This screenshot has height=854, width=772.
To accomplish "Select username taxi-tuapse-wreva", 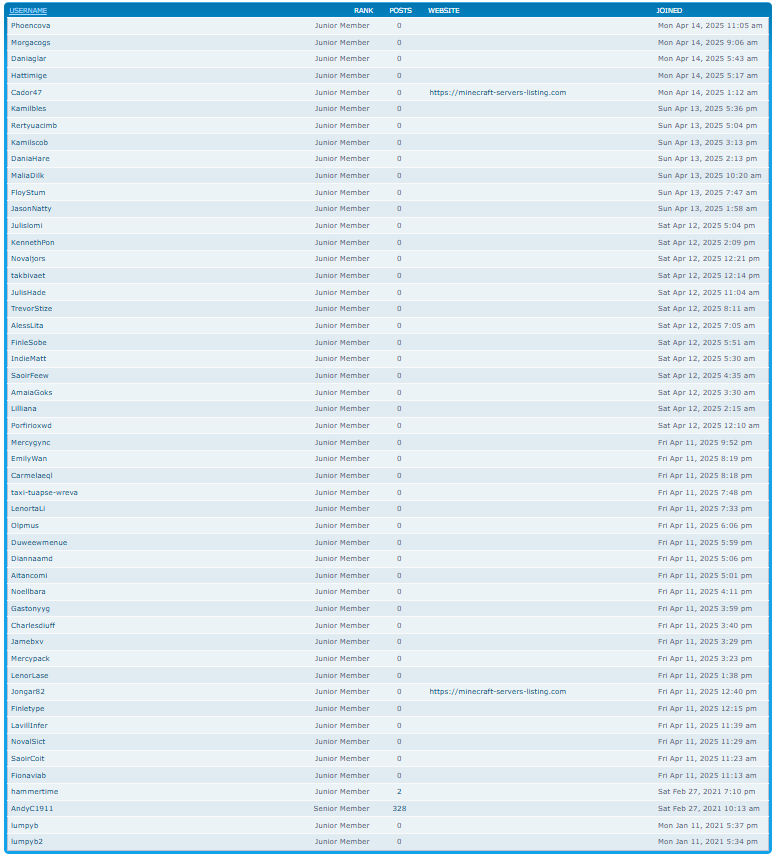I will click(x=44, y=492).
